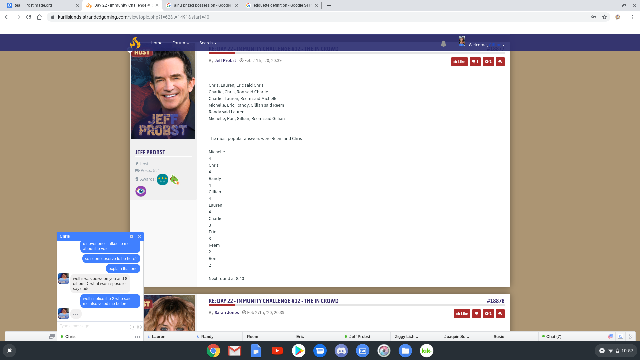Open Chrome from the shelf
This screenshot has height=360, width=640.
(x=213, y=351)
